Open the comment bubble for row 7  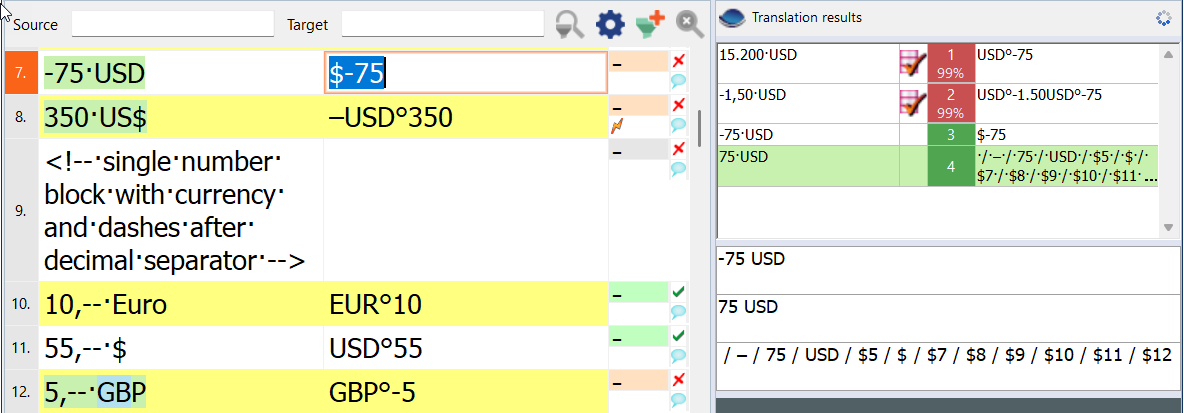tap(678, 81)
